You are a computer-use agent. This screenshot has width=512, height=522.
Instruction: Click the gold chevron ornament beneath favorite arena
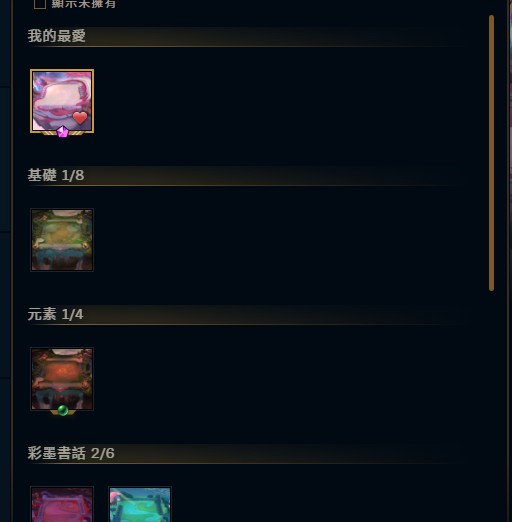(62, 133)
